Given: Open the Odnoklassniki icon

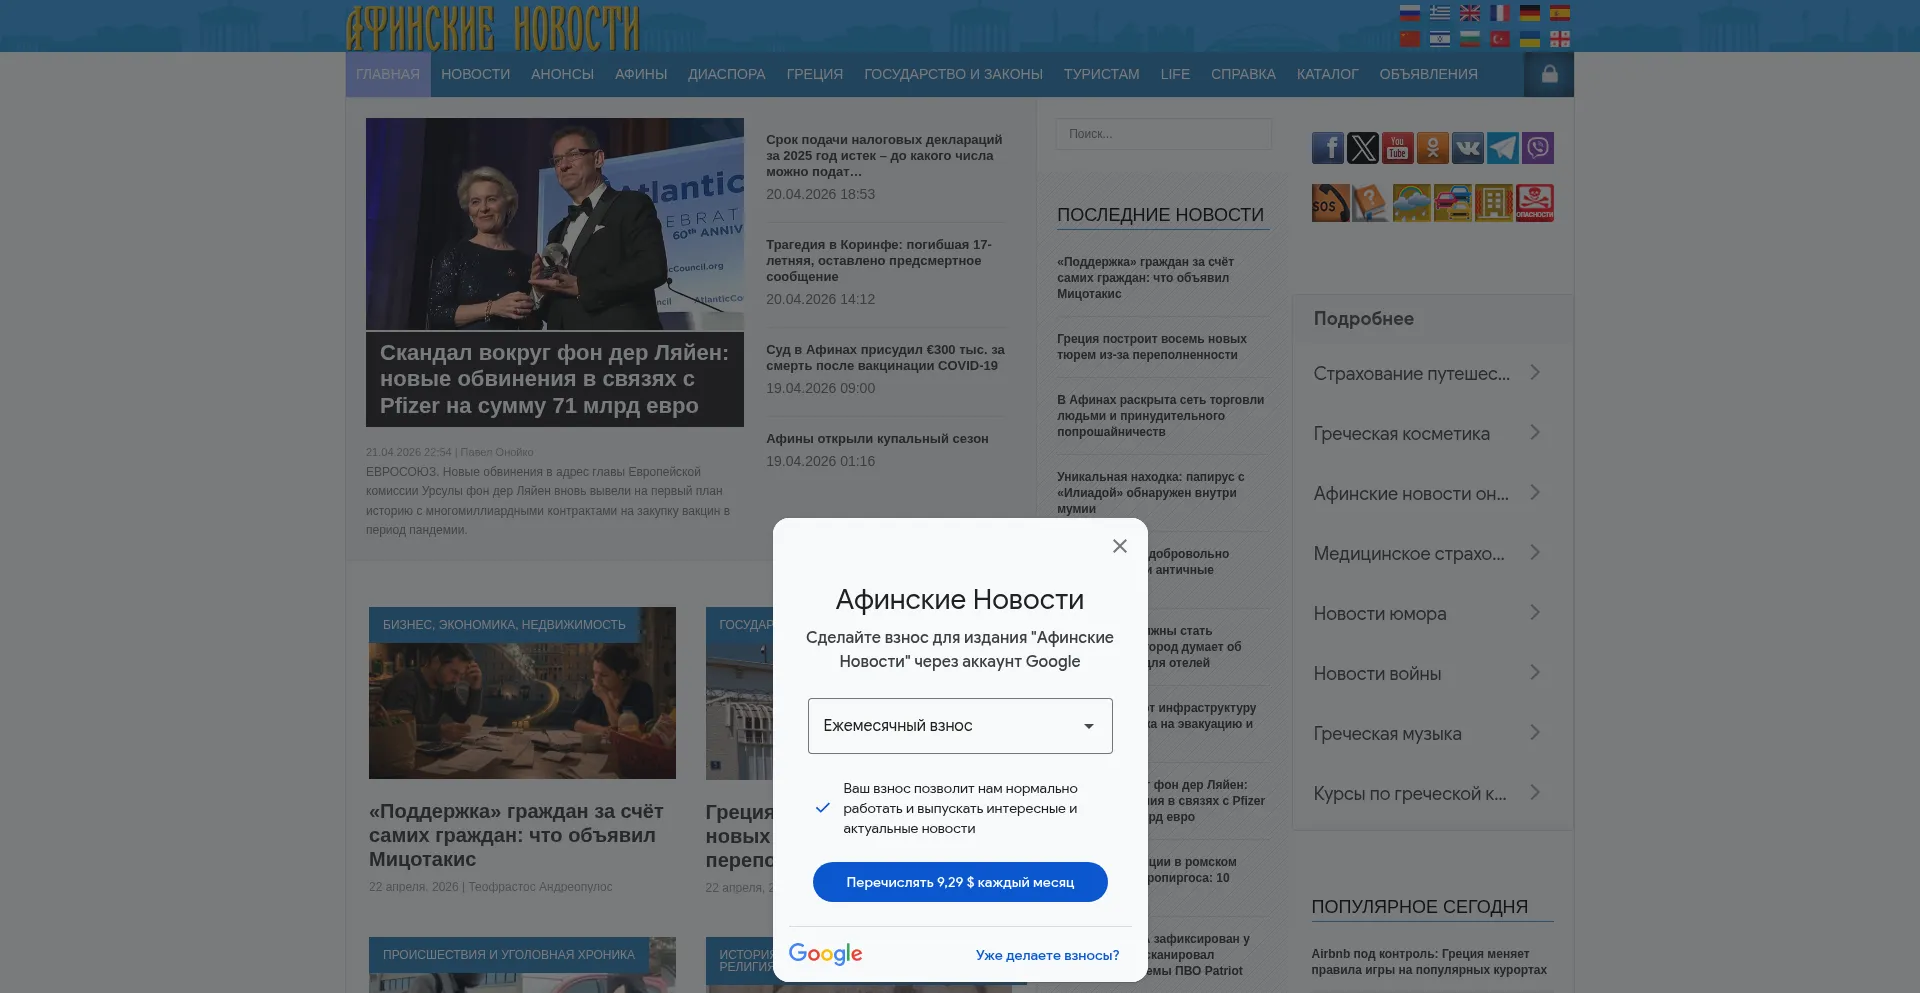Looking at the screenshot, I should coord(1433,148).
